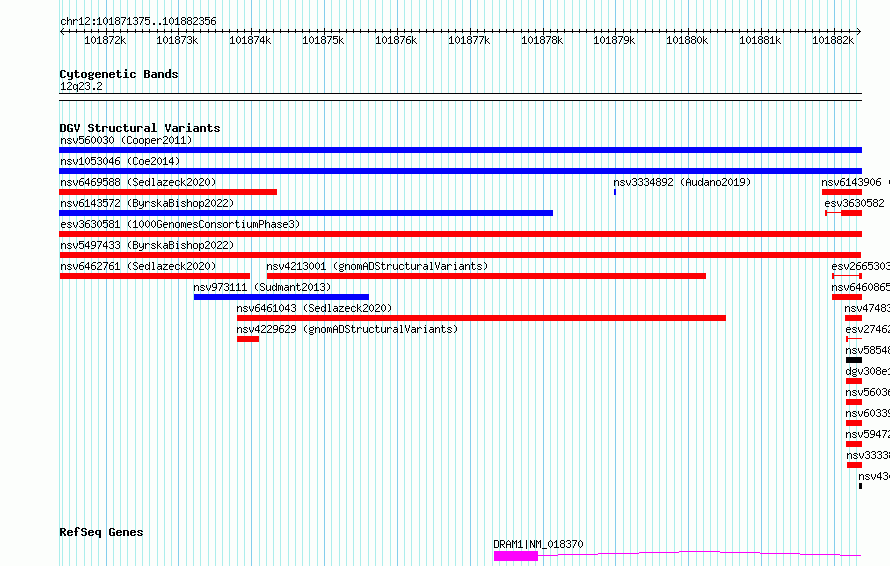Select the black bar under nsv58548
This screenshot has height=566, width=890.
(x=854, y=360)
